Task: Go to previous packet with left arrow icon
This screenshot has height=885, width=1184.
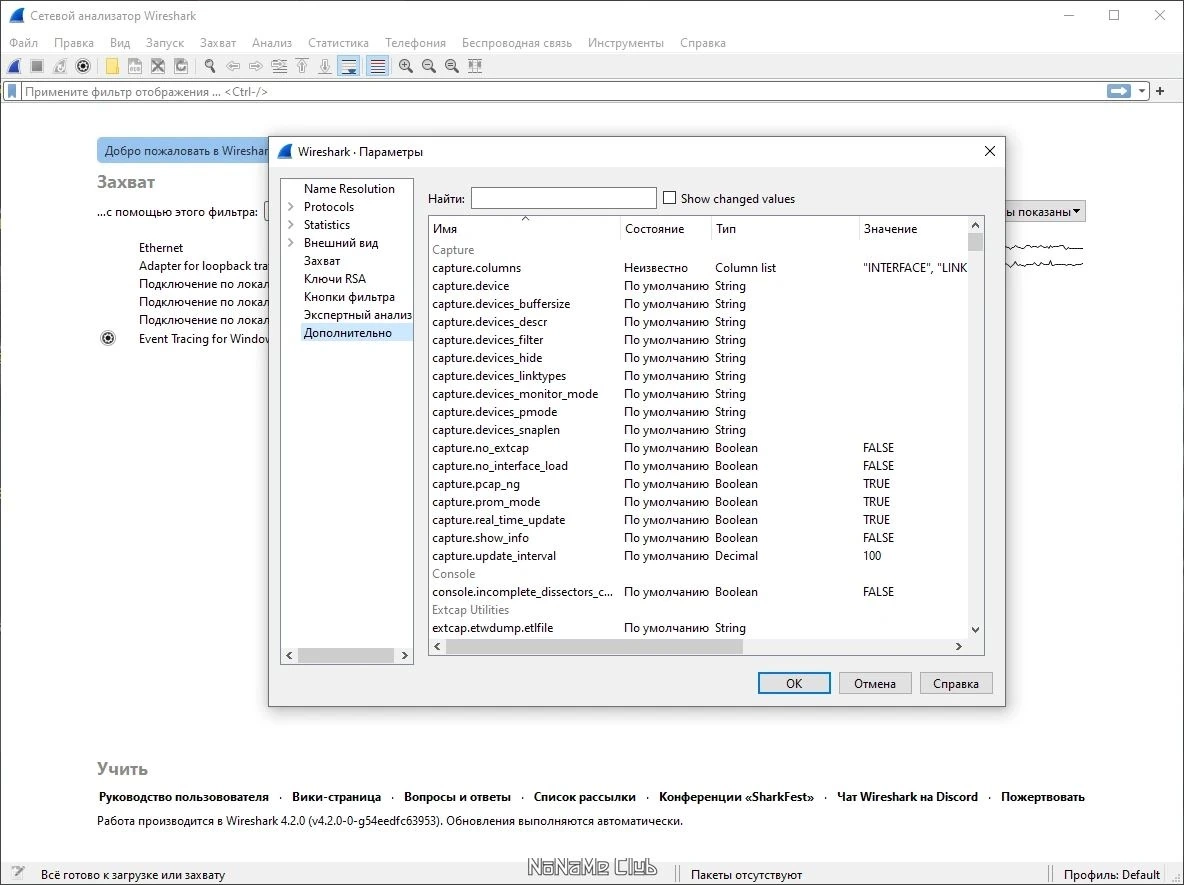Action: [x=233, y=66]
